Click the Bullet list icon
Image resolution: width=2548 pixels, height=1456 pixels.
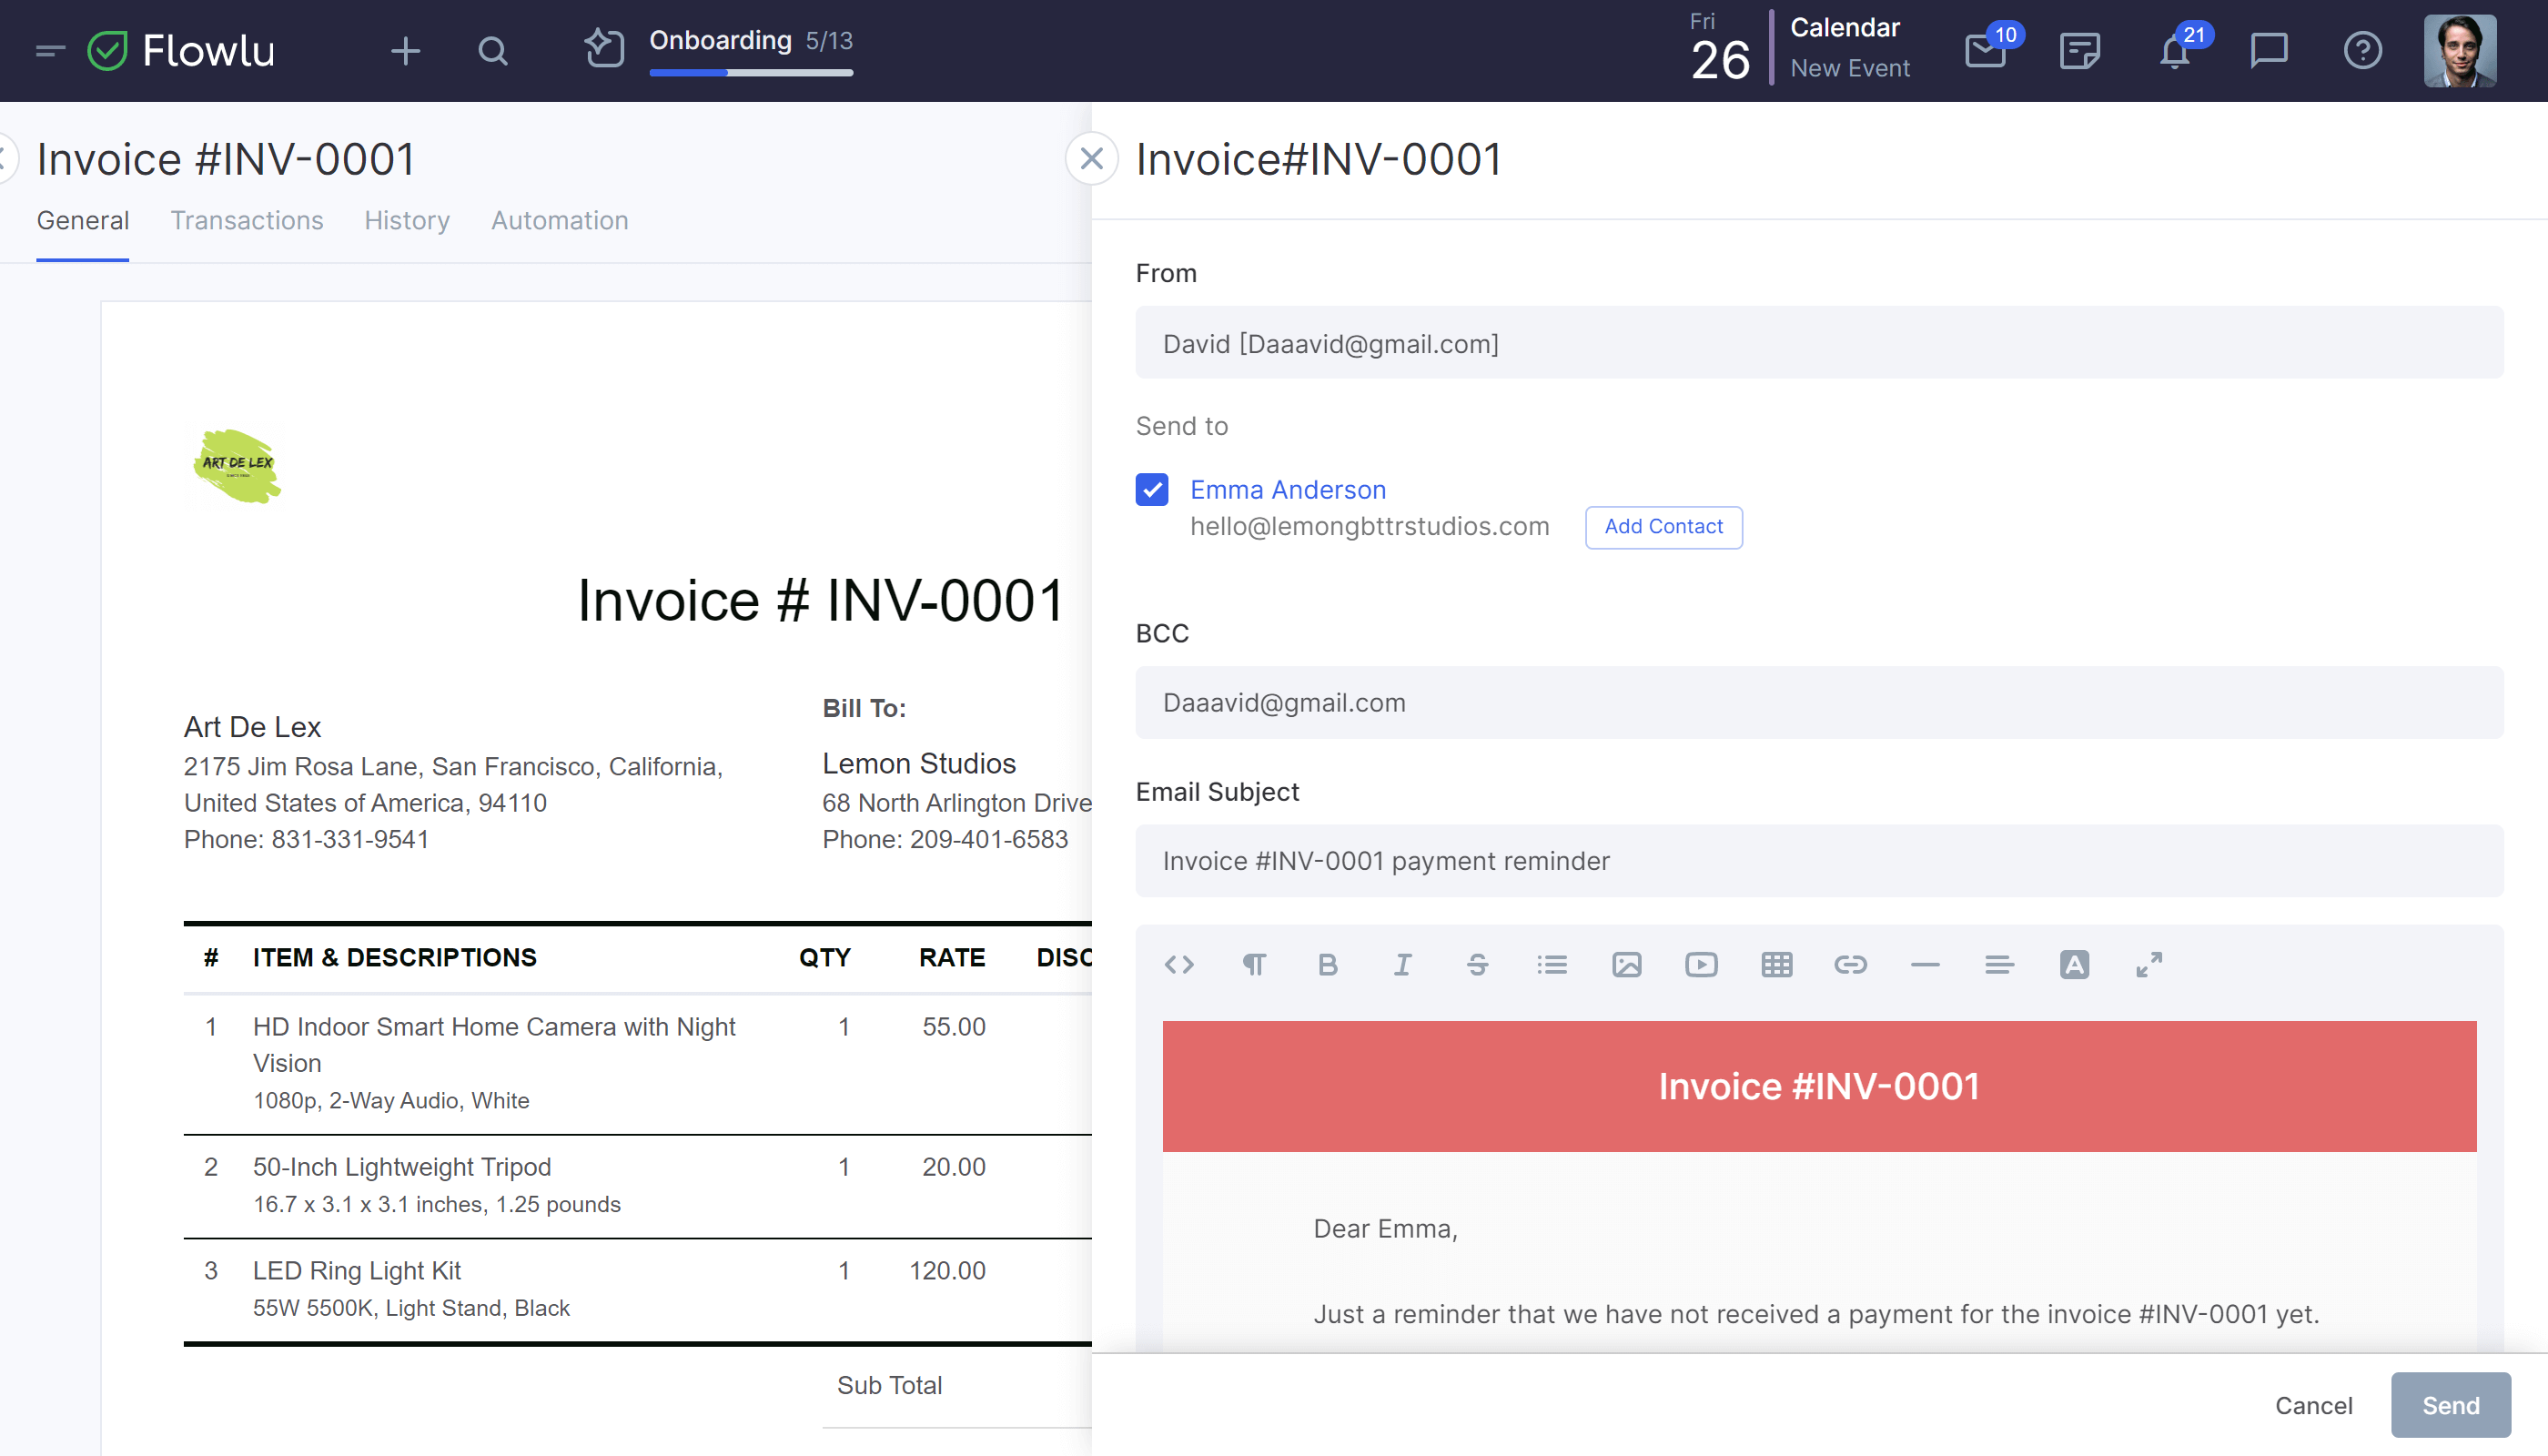(x=1551, y=965)
